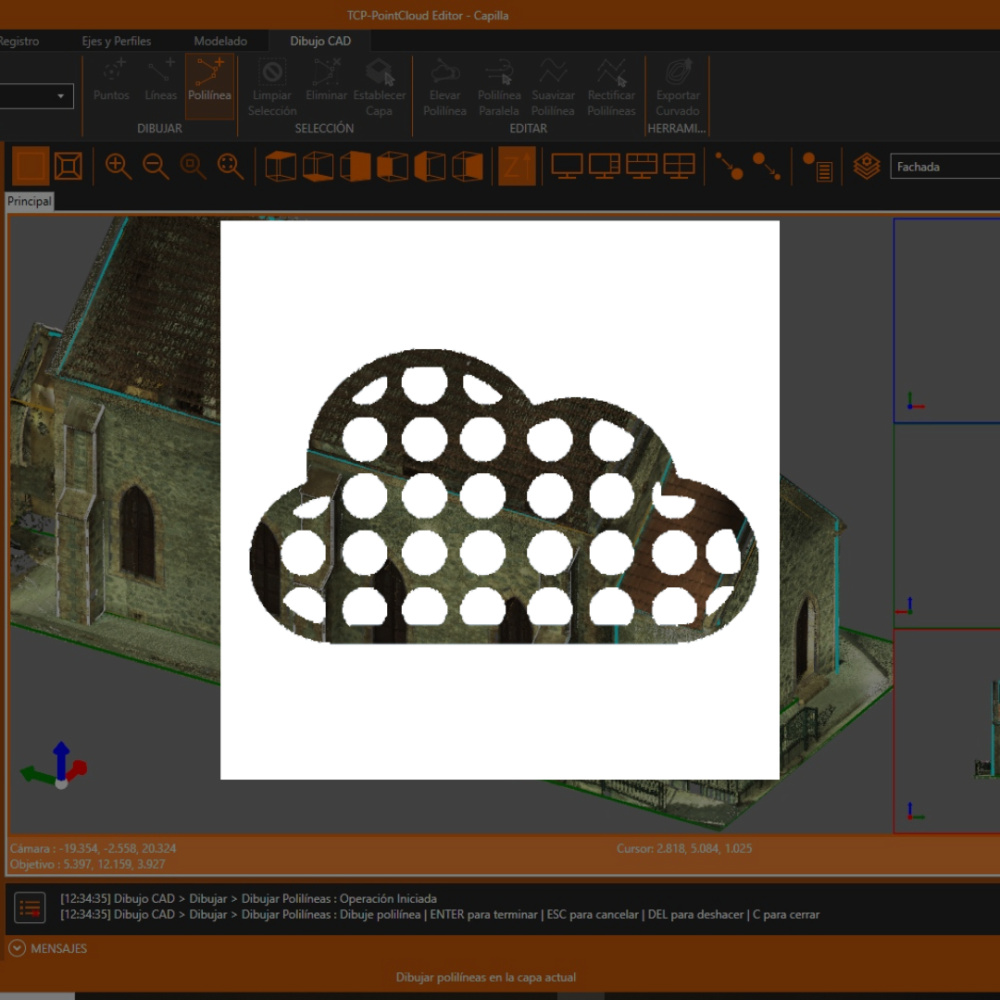Choose four-pane viewport layout
Image resolution: width=1000 pixels, height=1000 pixels.
coord(679,166)
